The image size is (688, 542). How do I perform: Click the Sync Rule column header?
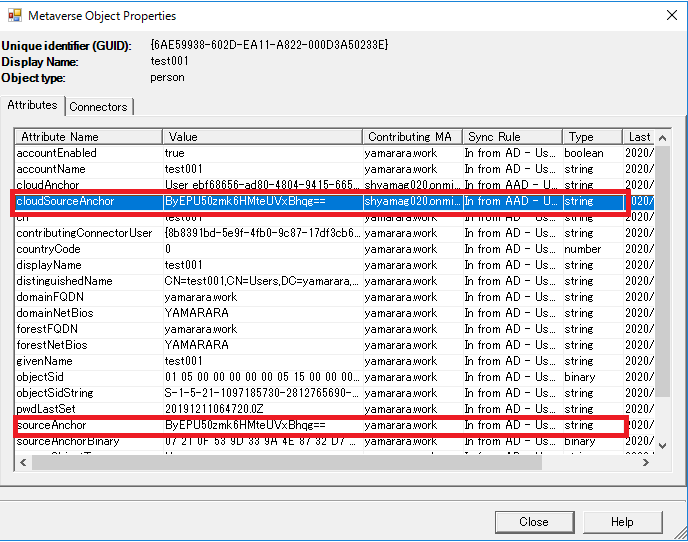512,137
